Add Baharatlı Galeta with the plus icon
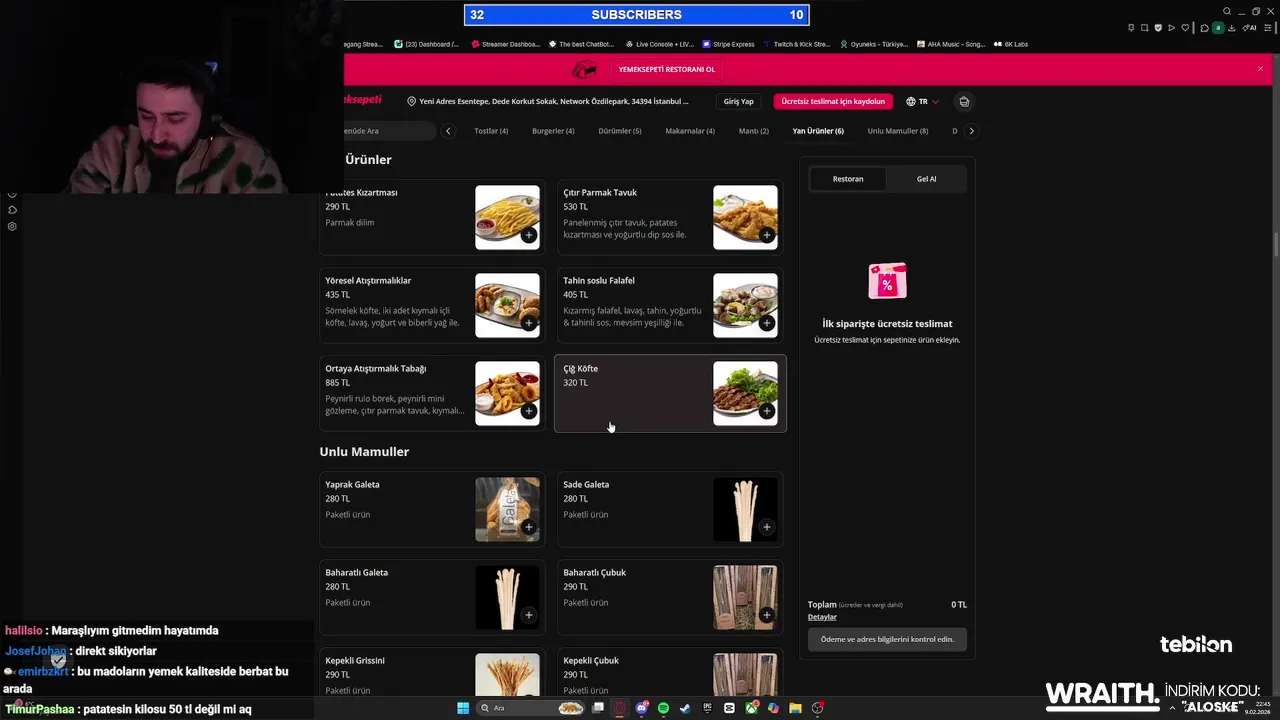 528,615
